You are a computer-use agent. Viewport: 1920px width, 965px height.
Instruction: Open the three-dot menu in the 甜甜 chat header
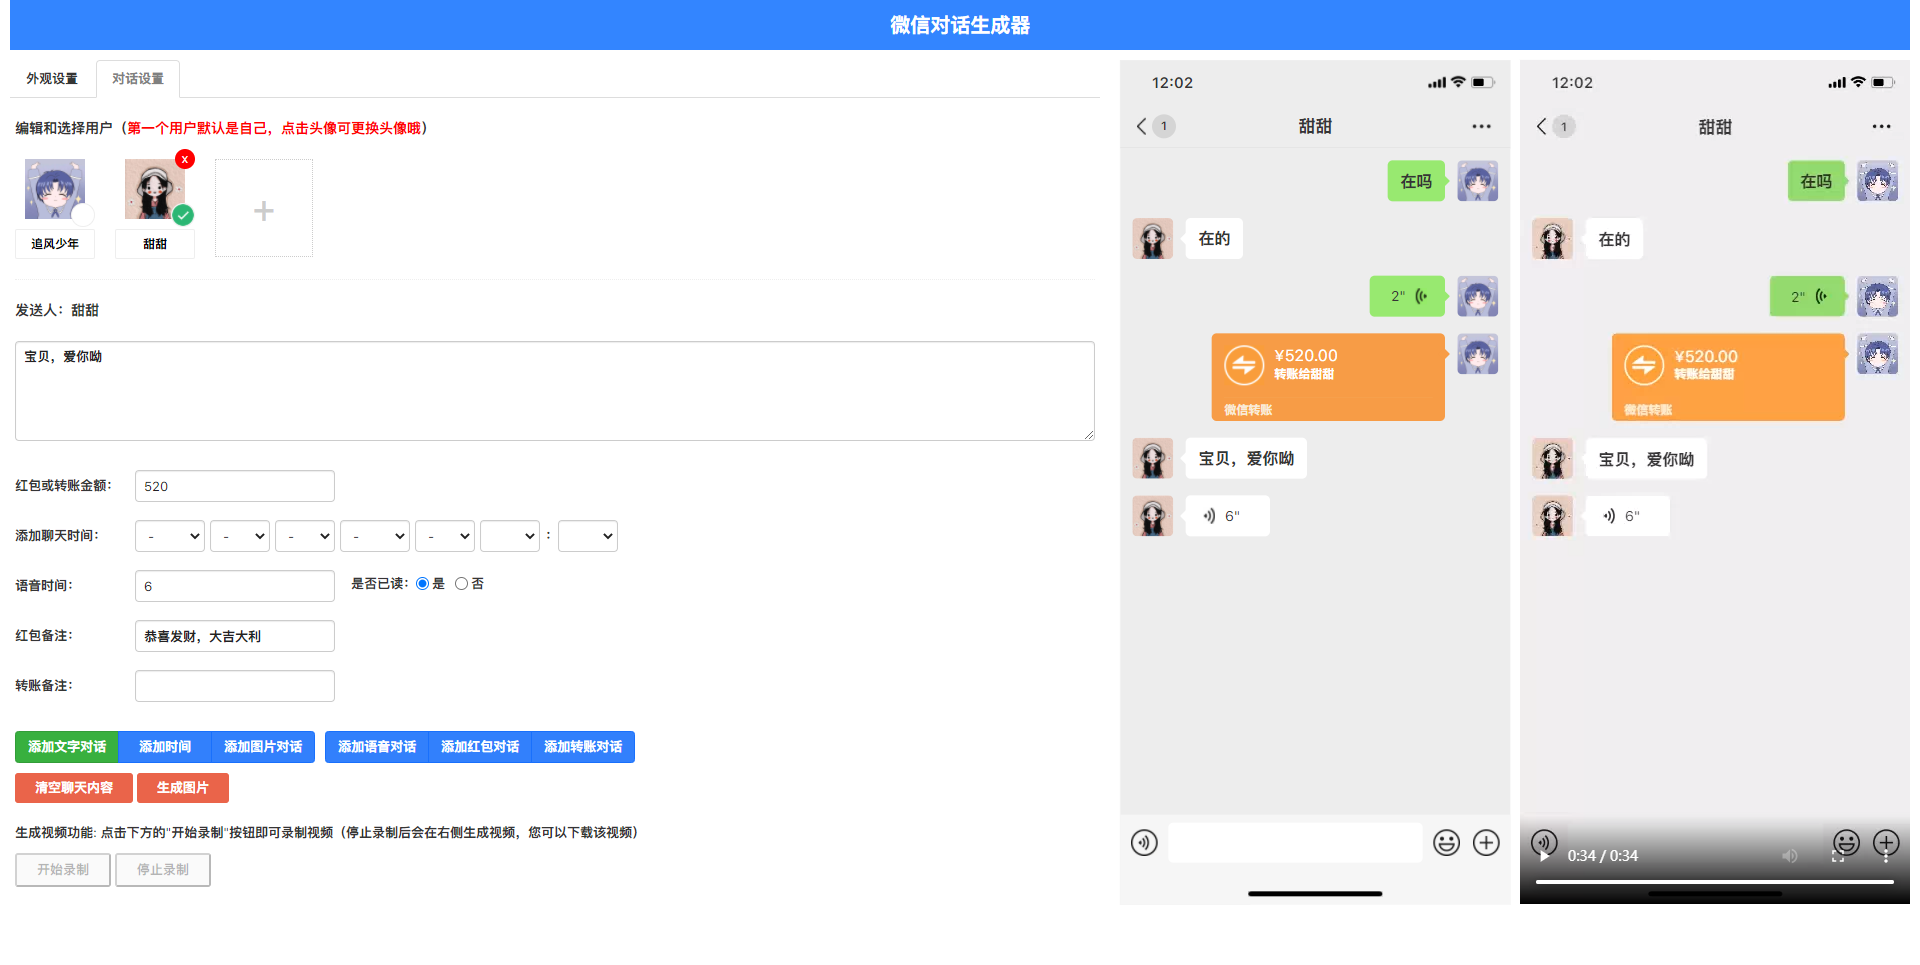pyautogui.click(x=1481, y=126)
